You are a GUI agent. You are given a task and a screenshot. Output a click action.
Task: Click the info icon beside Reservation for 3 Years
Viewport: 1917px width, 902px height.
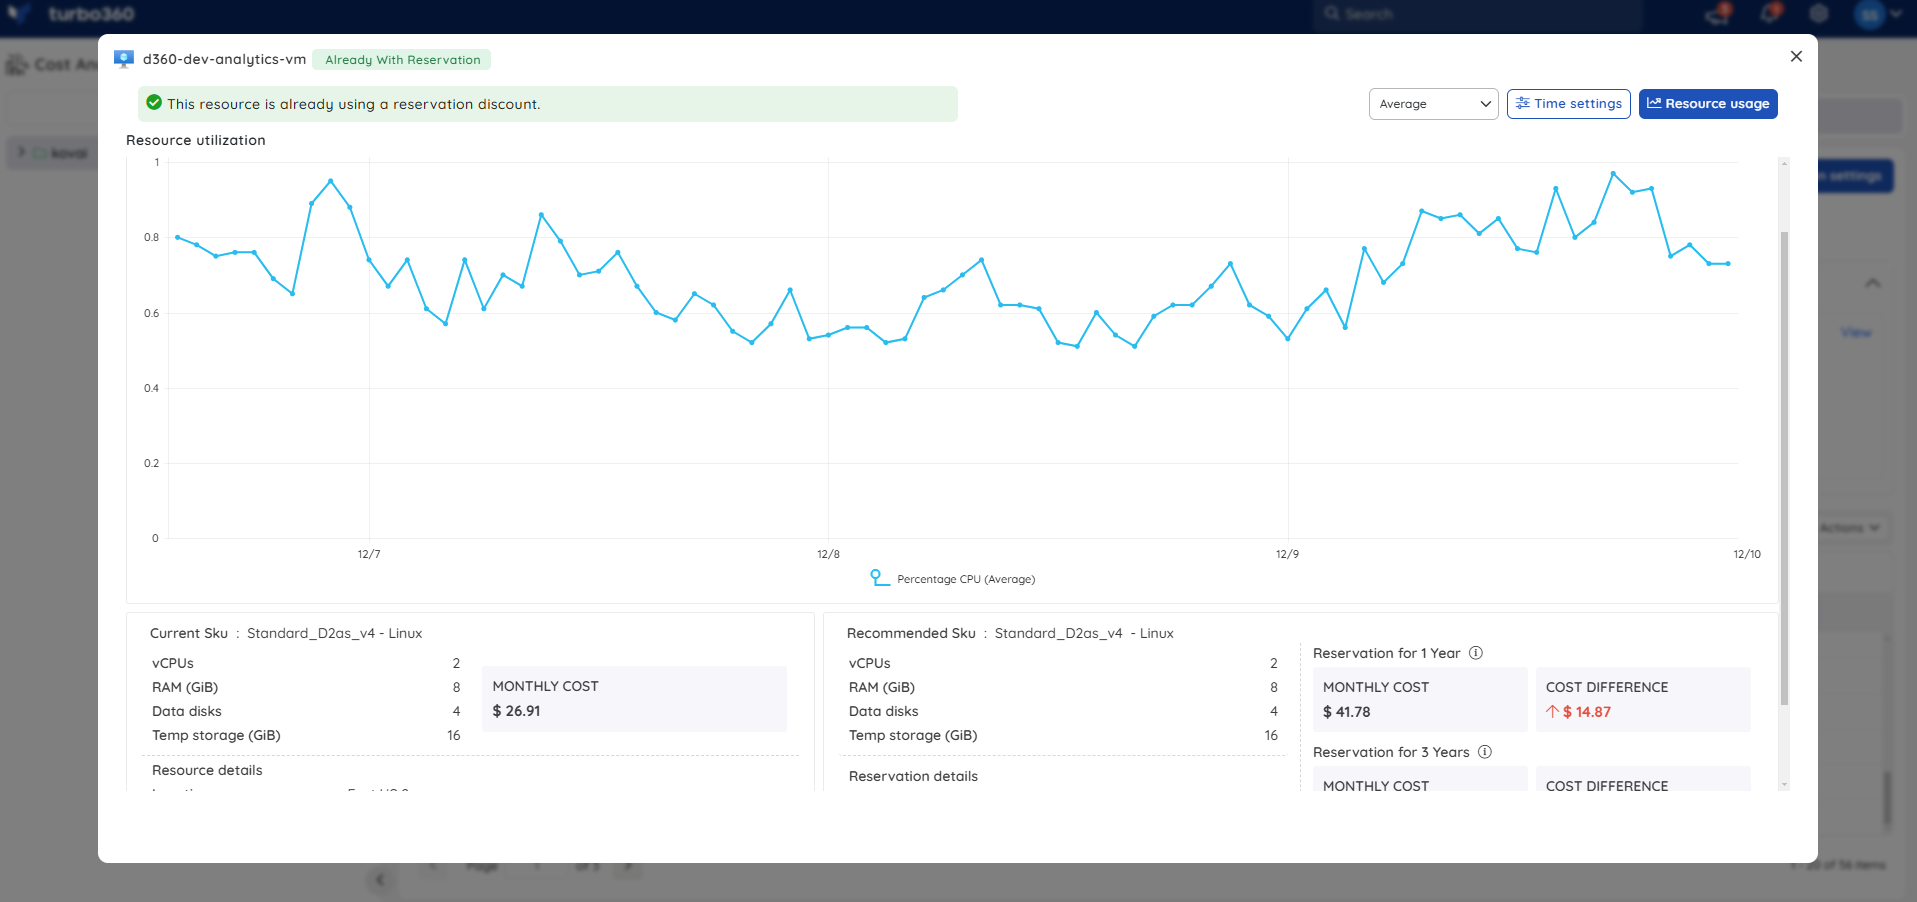tap(1485, 752)
